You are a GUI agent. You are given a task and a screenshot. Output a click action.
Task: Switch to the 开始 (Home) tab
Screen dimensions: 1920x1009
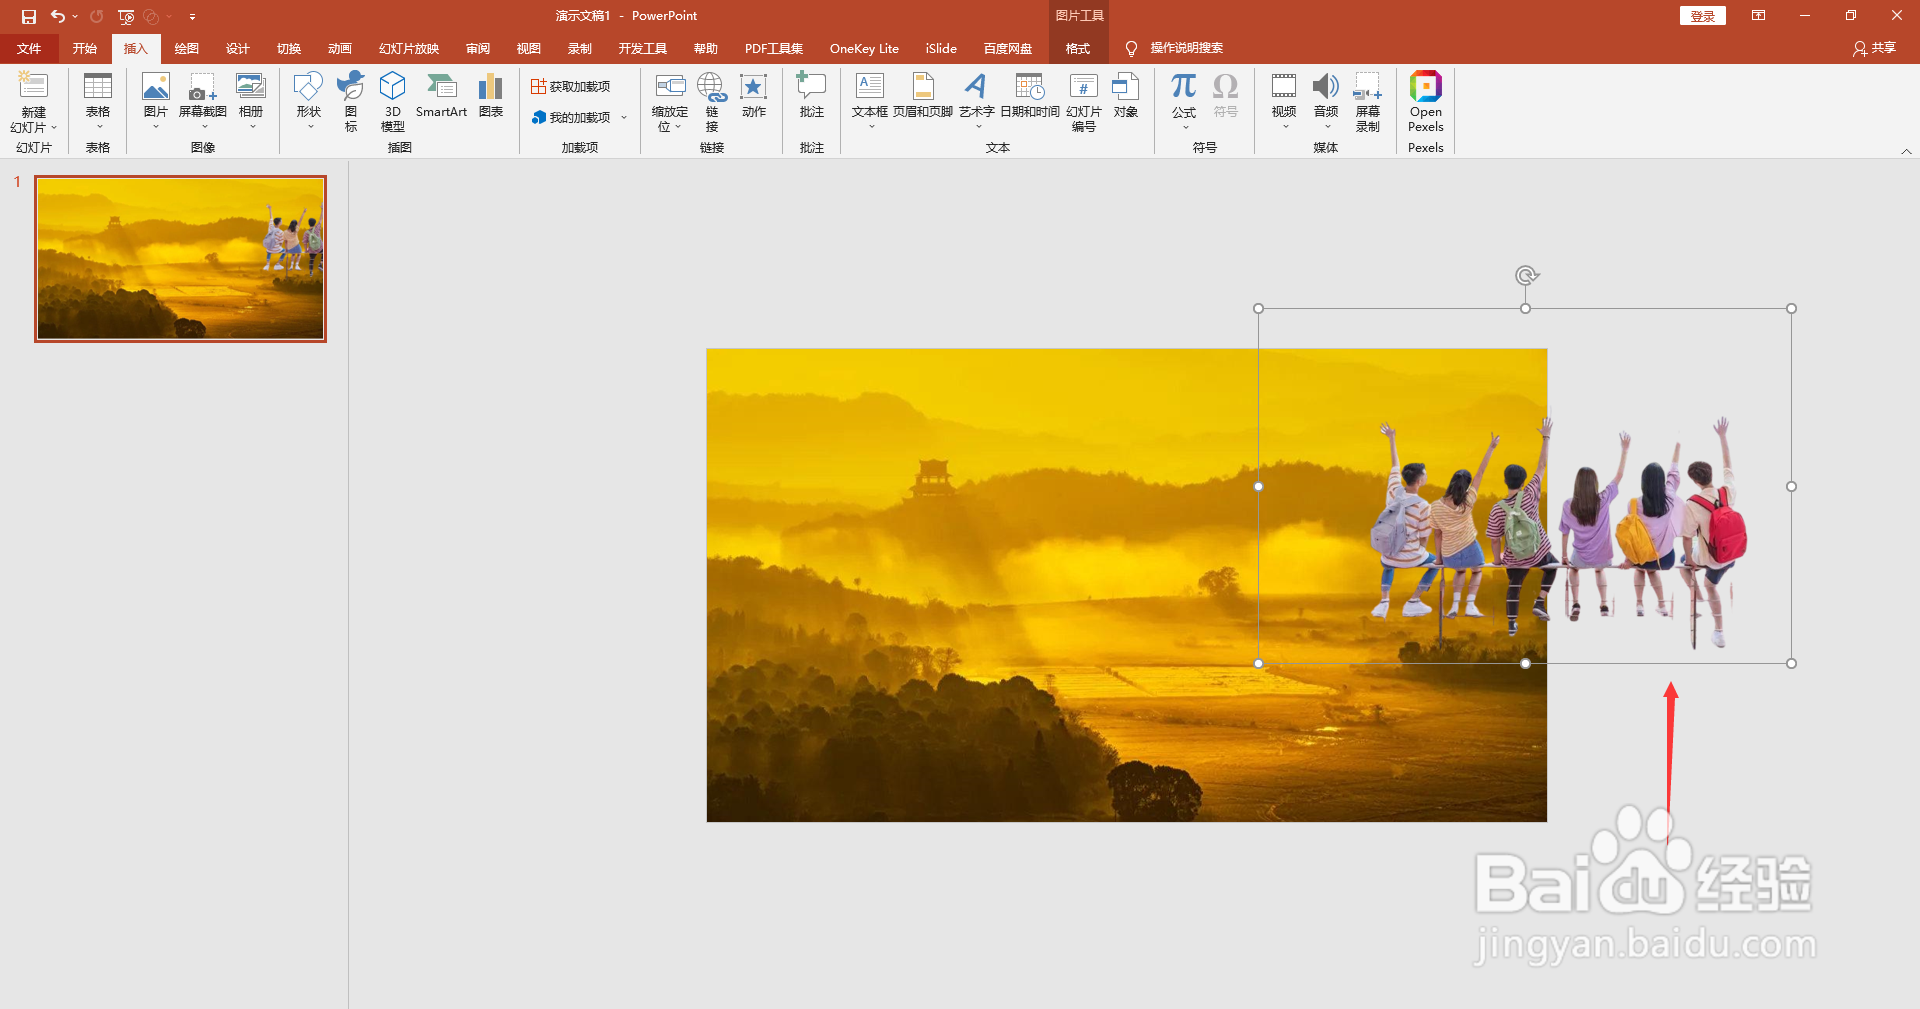(85, 49)
